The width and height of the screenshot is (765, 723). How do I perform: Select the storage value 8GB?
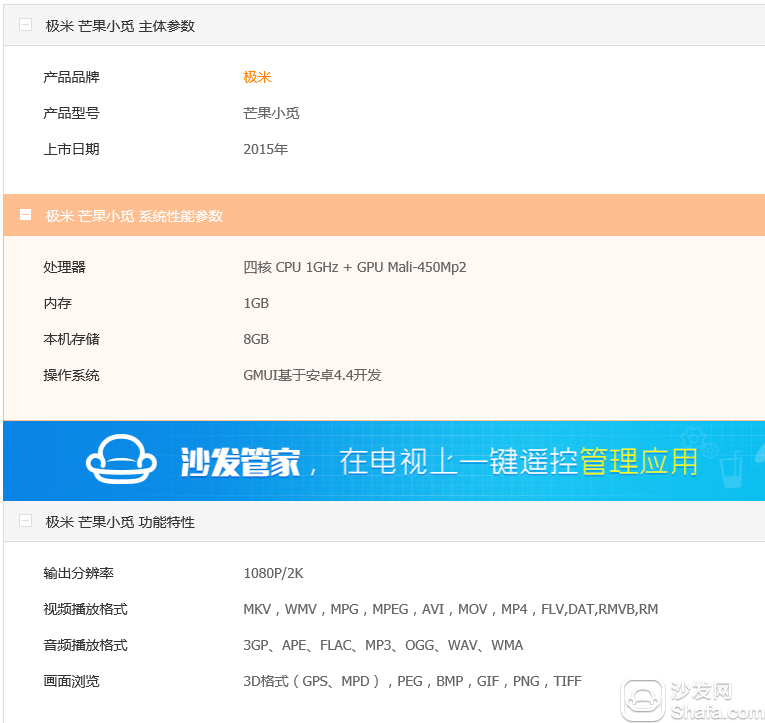click(x=256, y=339)
